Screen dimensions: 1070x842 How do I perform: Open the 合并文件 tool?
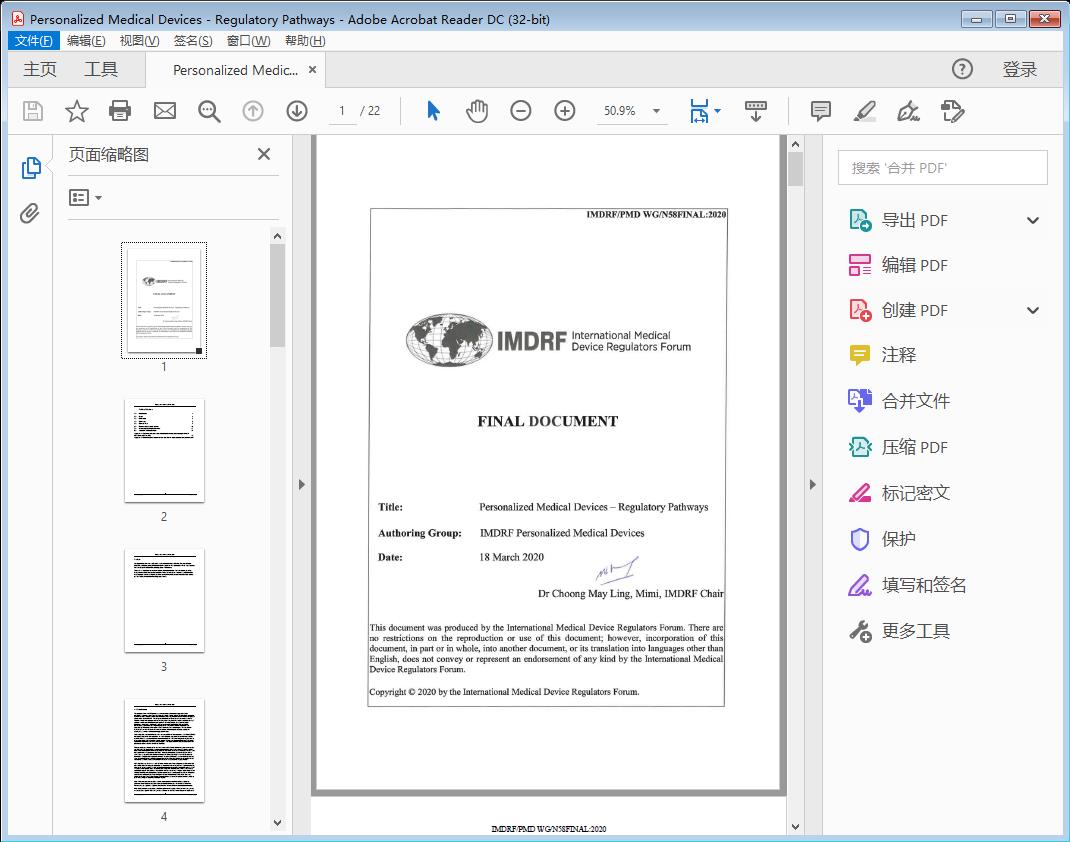coord(915,401)
